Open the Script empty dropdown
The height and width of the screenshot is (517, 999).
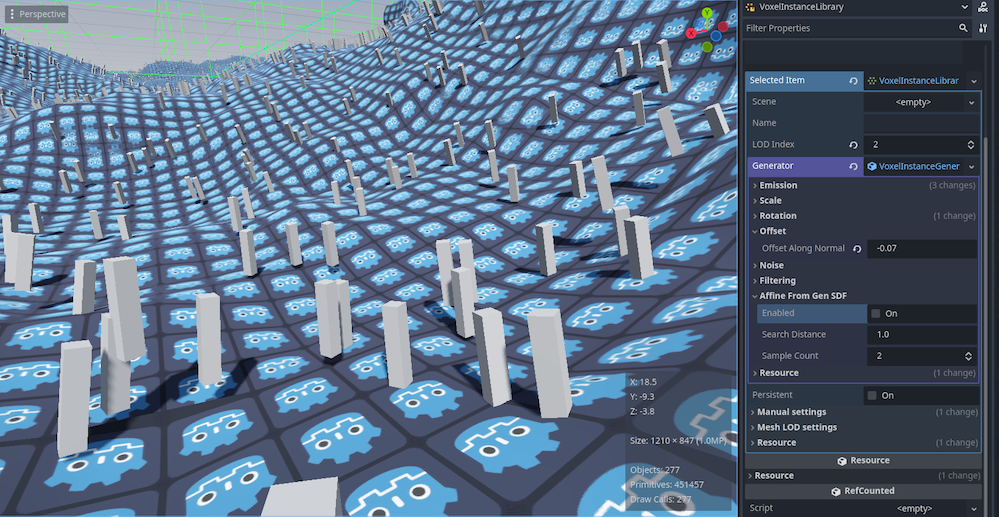pyautogui.click(x=921, y=508)
